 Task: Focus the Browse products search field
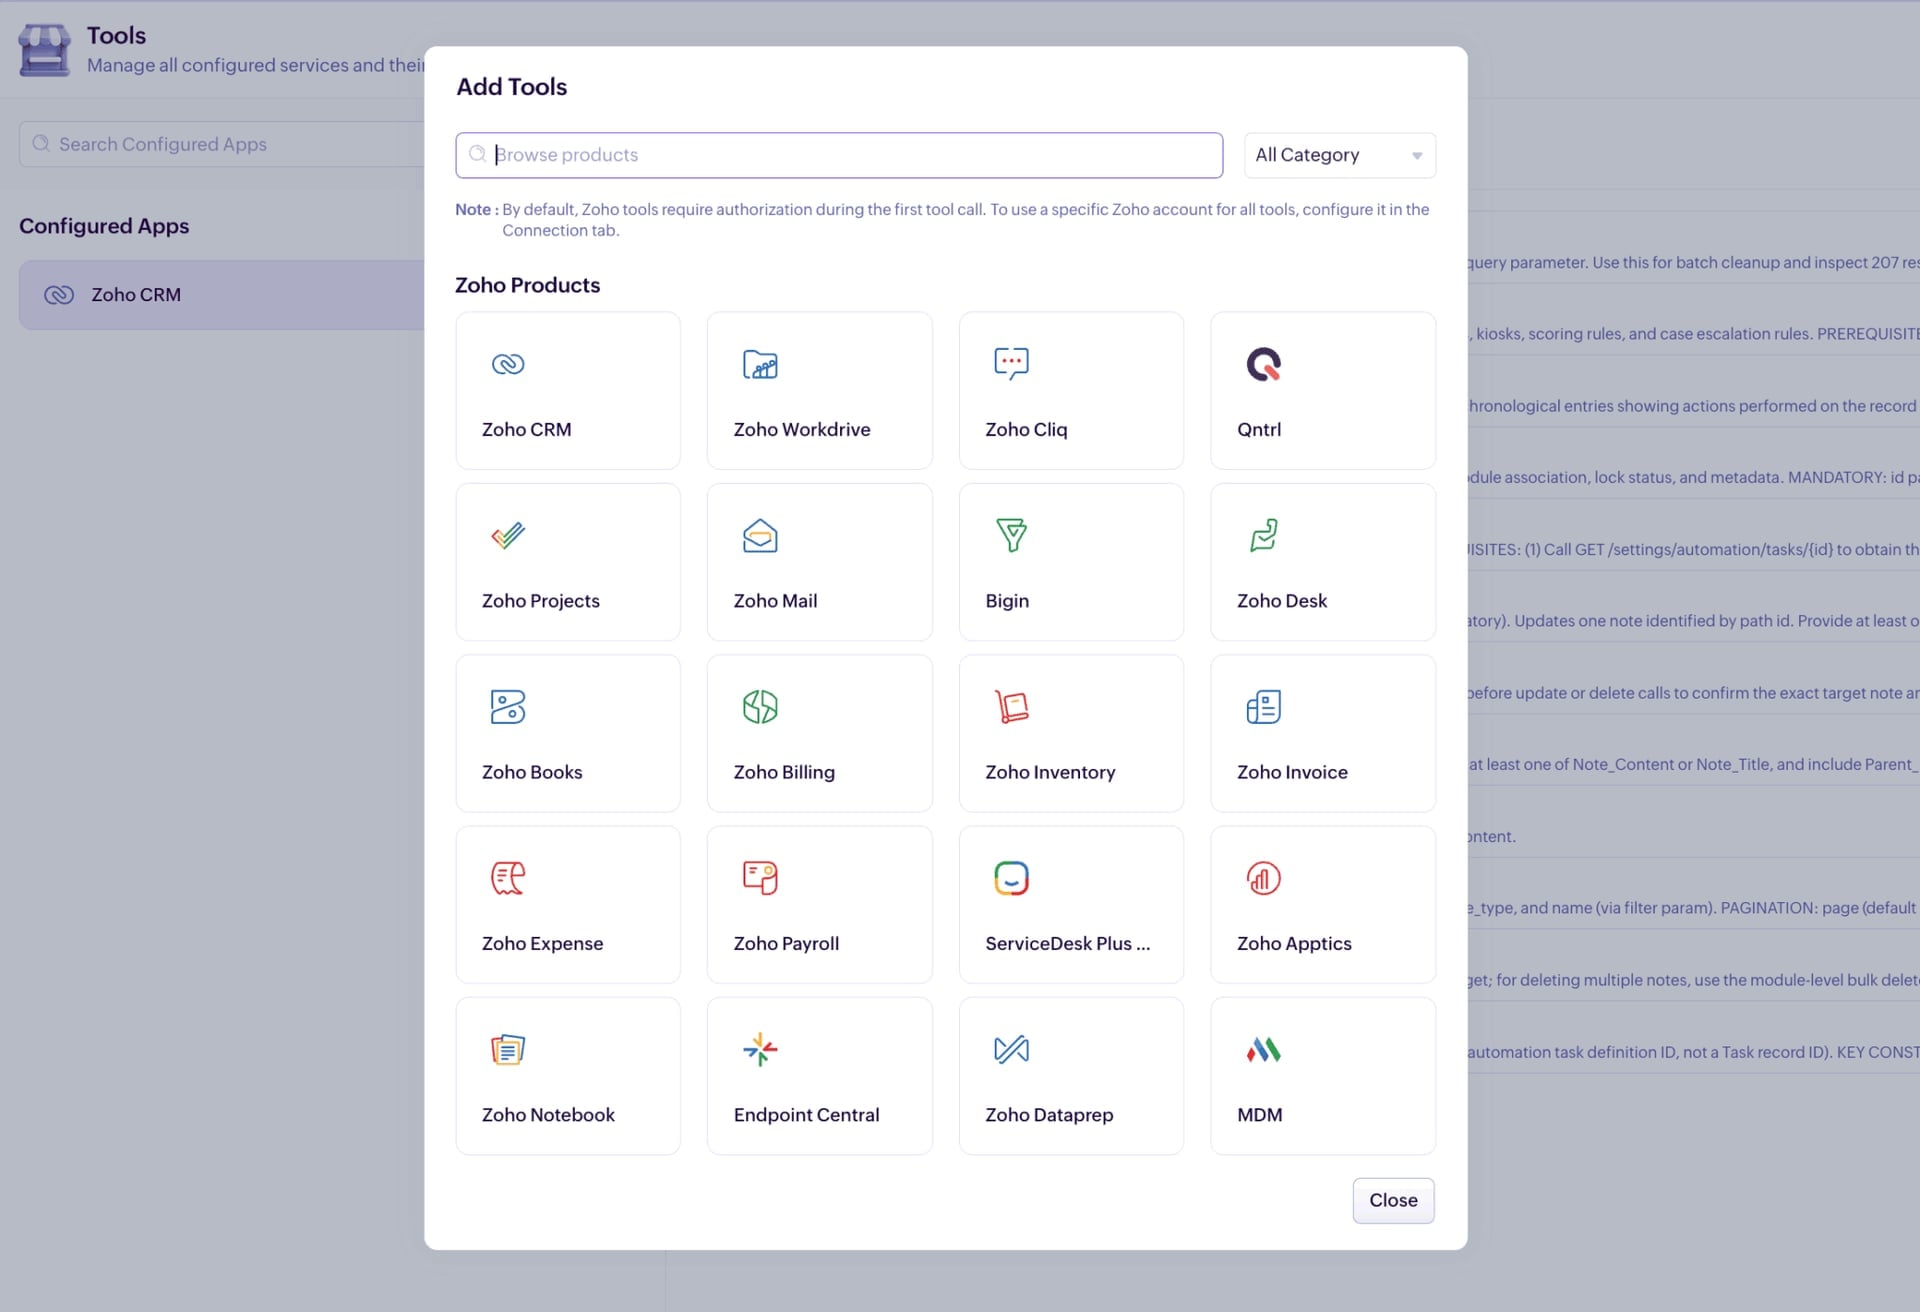839,155
